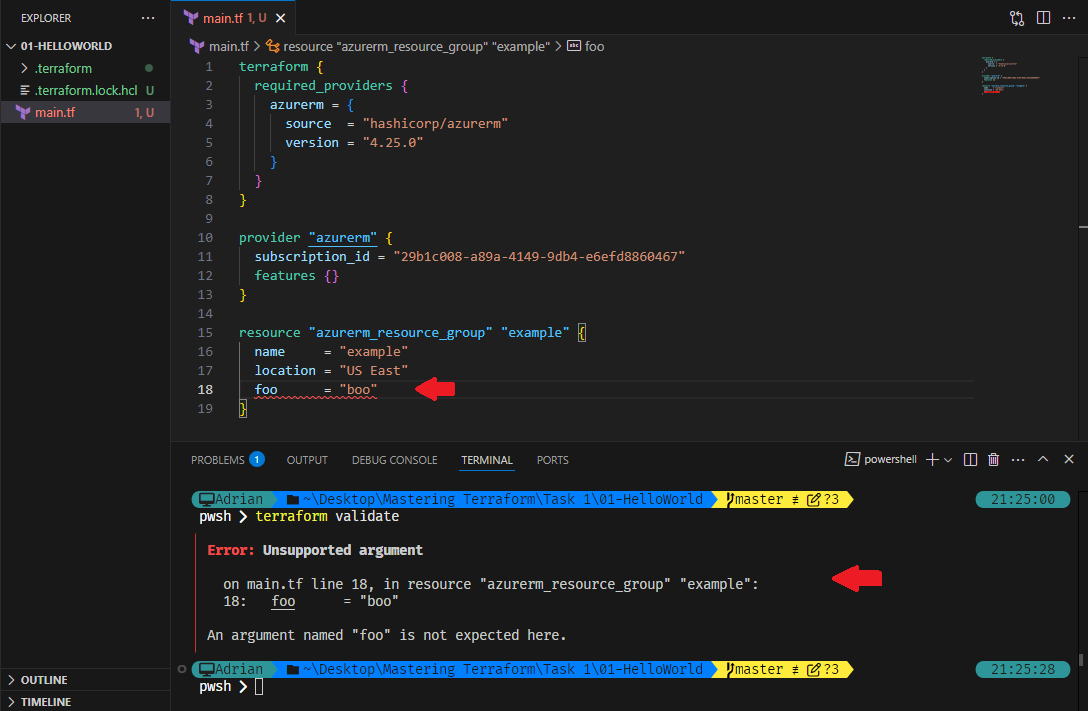1088x711 pixels.
Task: Click Terraform icon on main.tf file row
Action: tap(24, 112)
